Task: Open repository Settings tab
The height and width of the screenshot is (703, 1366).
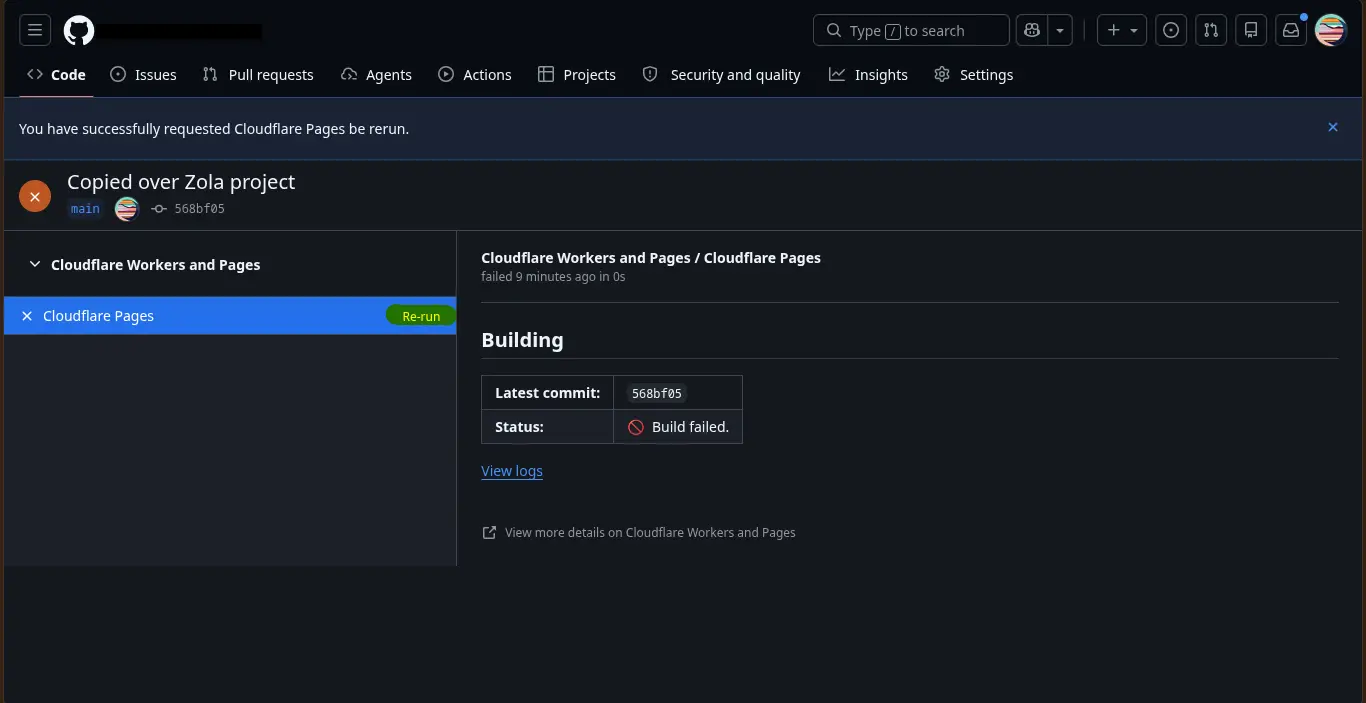Action: [x=973, y=75]
